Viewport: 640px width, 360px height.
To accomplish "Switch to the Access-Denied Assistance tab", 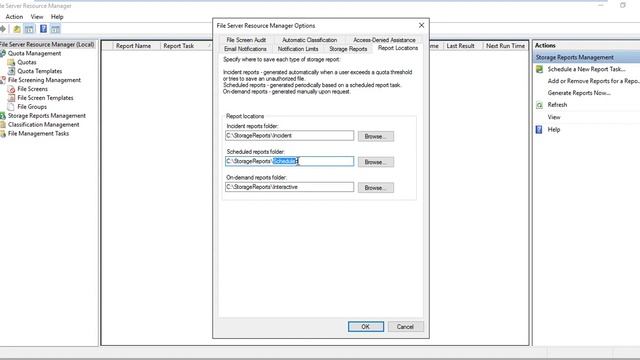I will coord(384,40).
